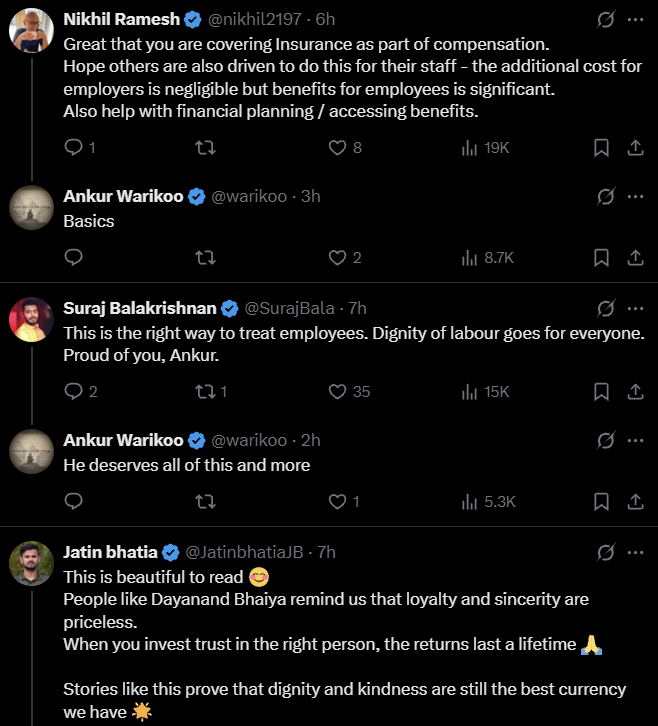Open Suraj Balakrishnan's 7h timestamp link
Image resolution: width=658 pixels, height=726 pixels.
click(x=357, y=308)
